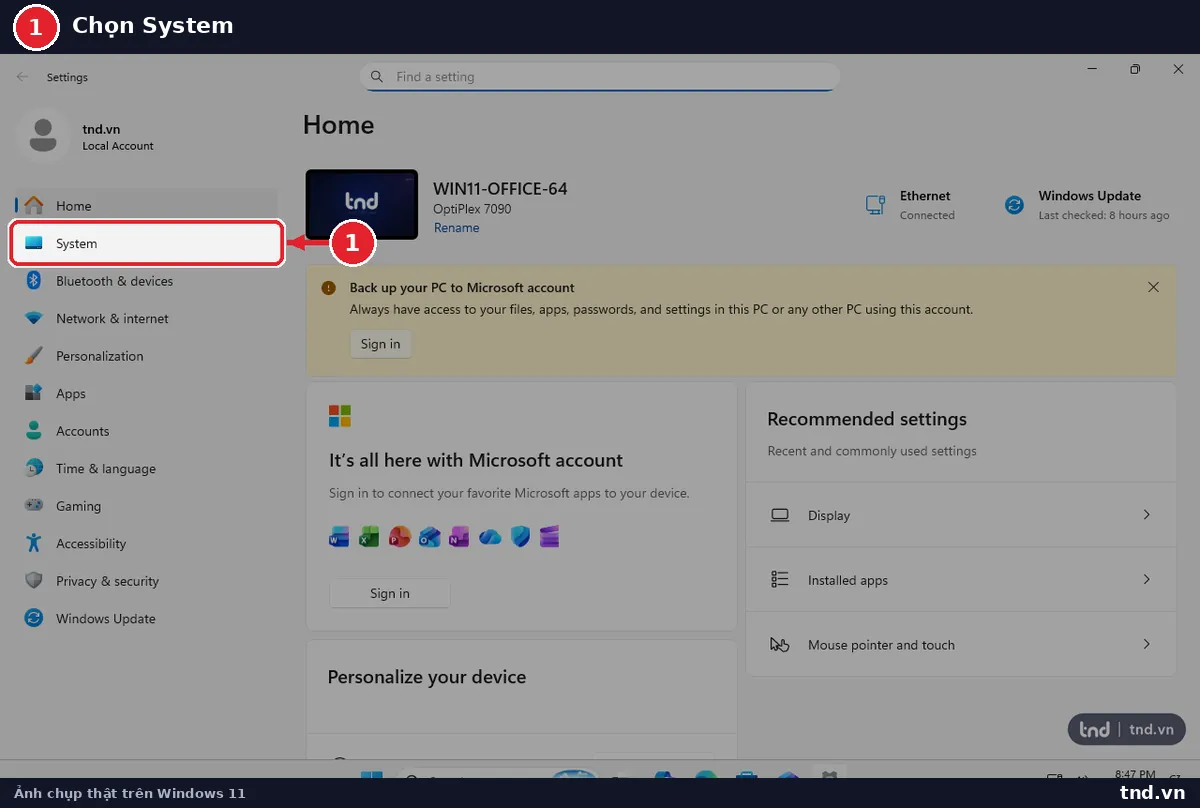The height and width of the screenshot is (808, 1200).
Task: Expand the Installed apps chevron
Action: click(1146, 580)
